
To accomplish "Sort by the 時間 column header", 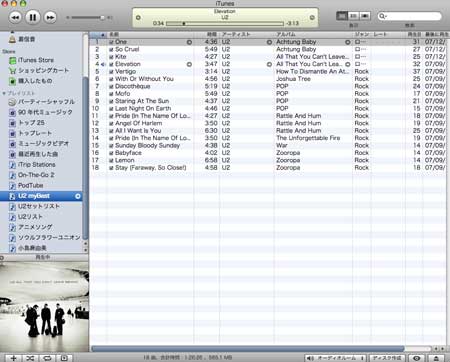I will 206,35.
